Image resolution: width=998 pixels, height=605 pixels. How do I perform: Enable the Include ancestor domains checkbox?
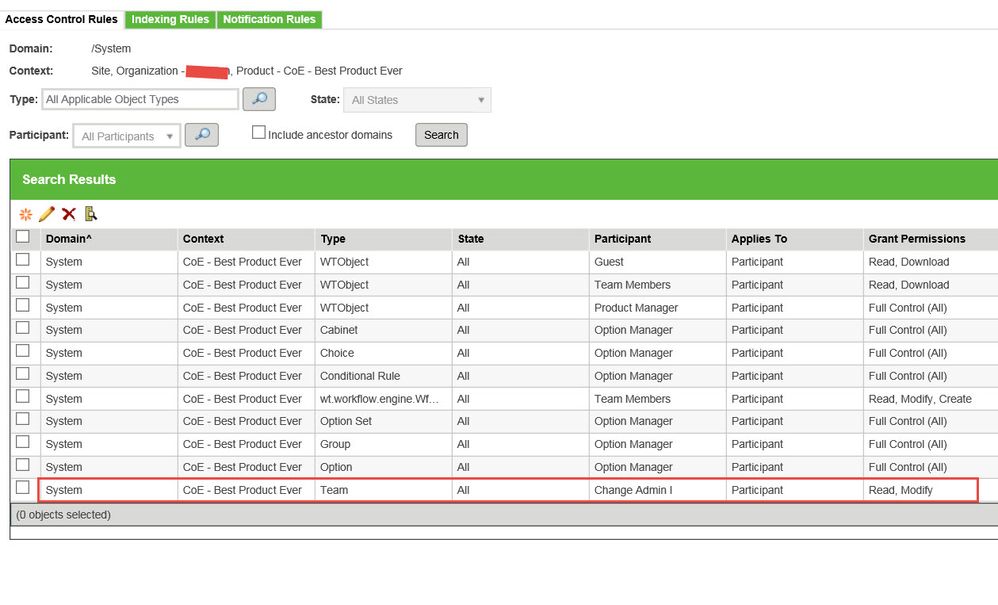(x=259, y=133)
